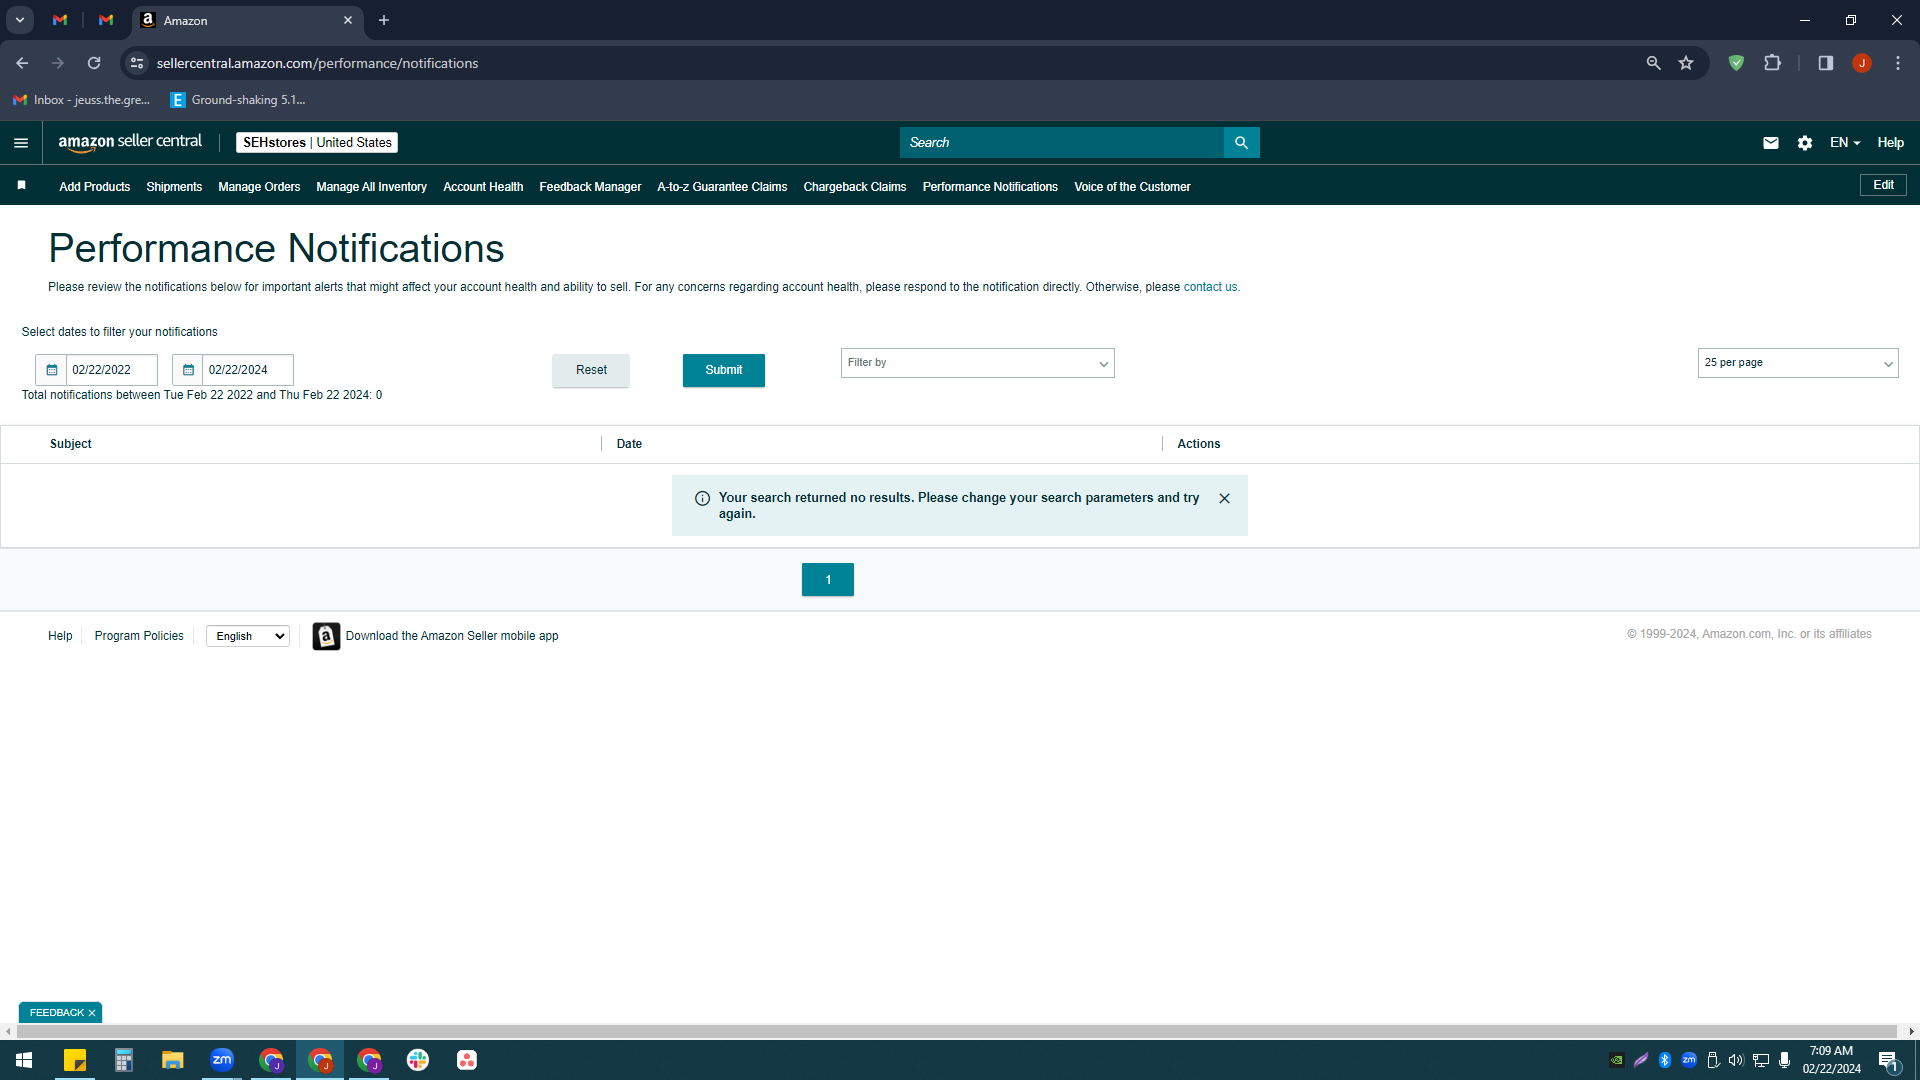Screen dimensions: 1920x1080
Task: Open Performance Notifications menu item
Action: [990, 187]
